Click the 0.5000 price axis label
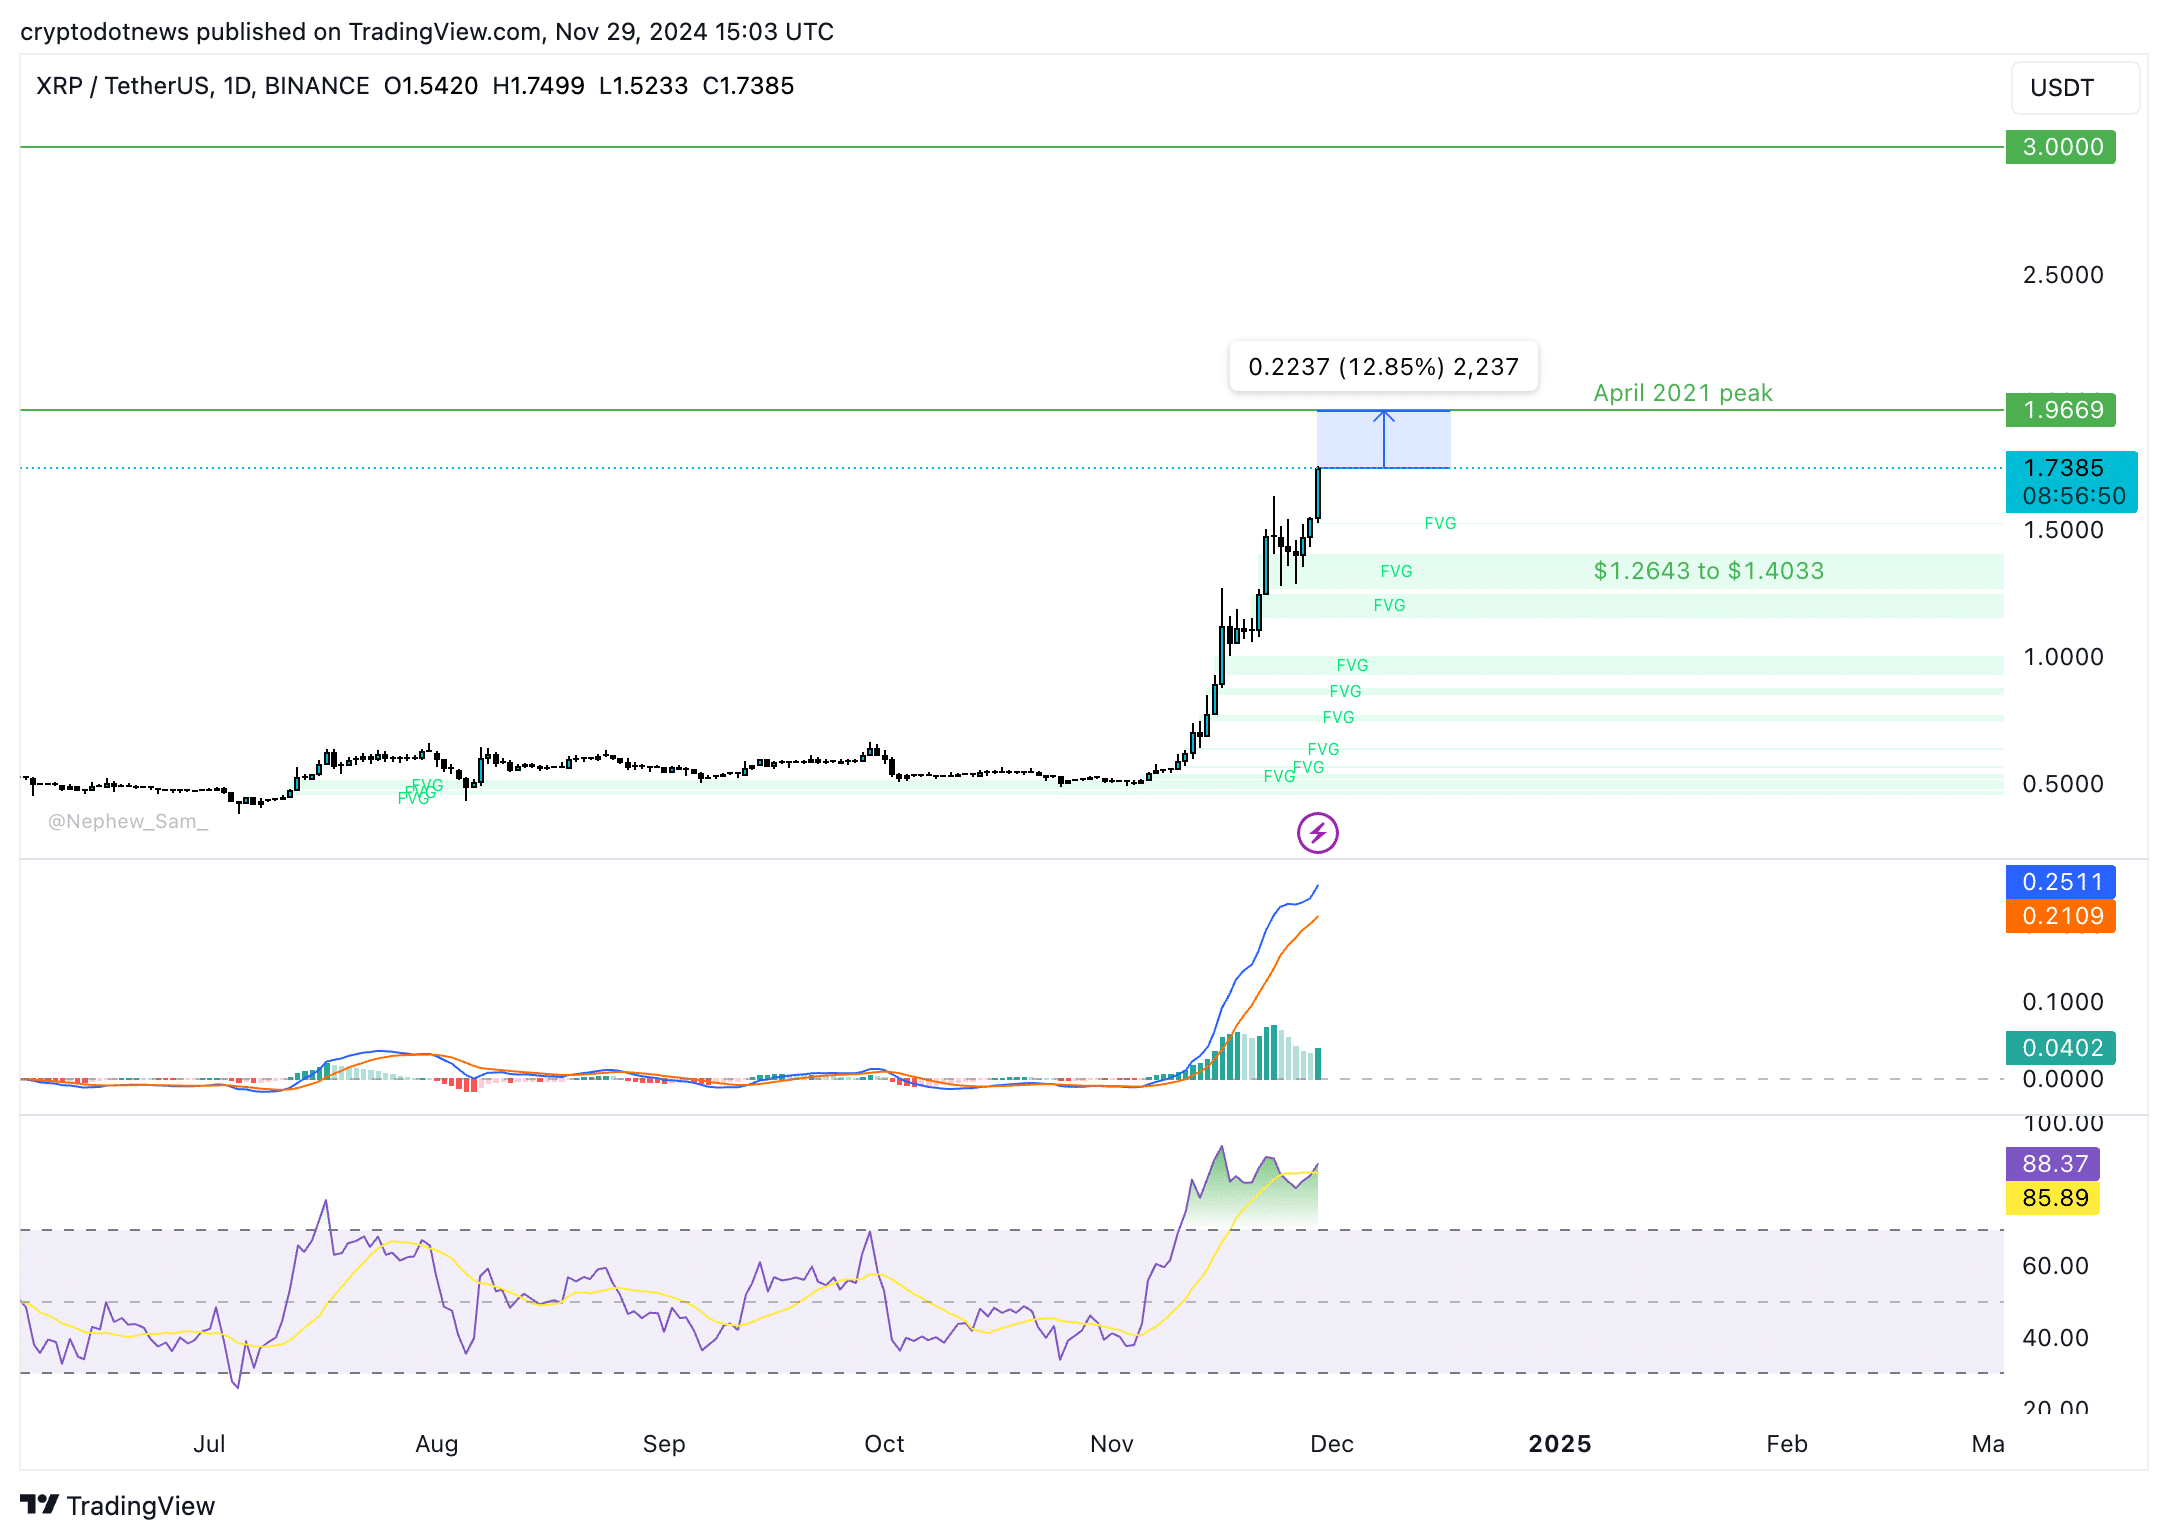2168x1540 pixels. tap(2062, 784)
